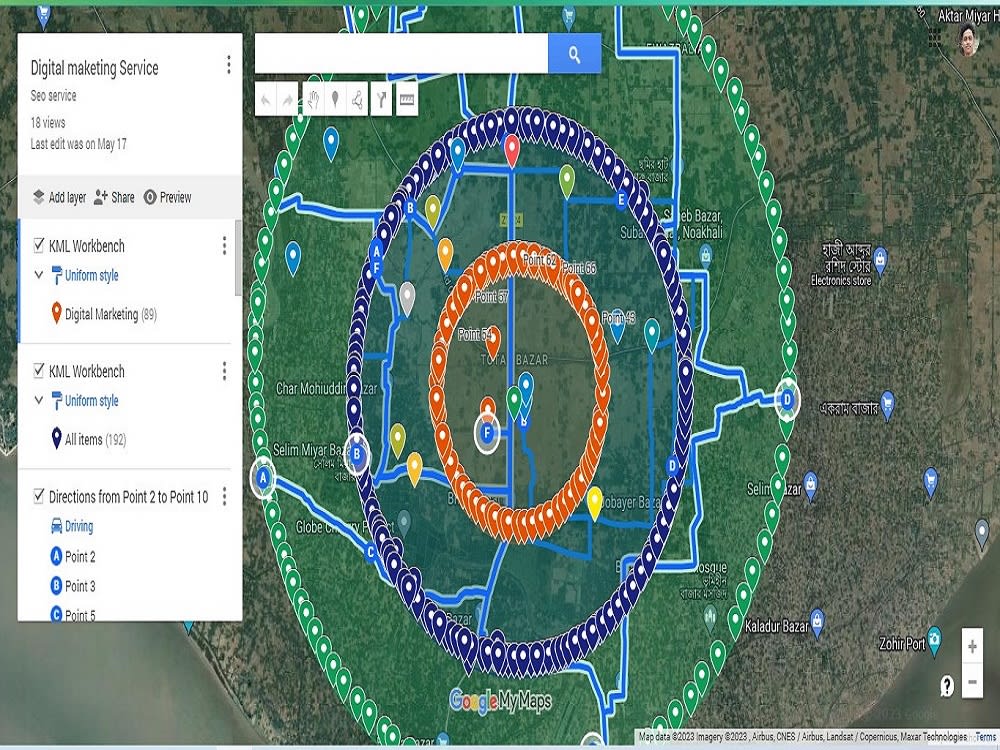Click the Kaladur Bazar shopping icon
This screenshot has width=1000, height=750.
[x=817, y=621]
